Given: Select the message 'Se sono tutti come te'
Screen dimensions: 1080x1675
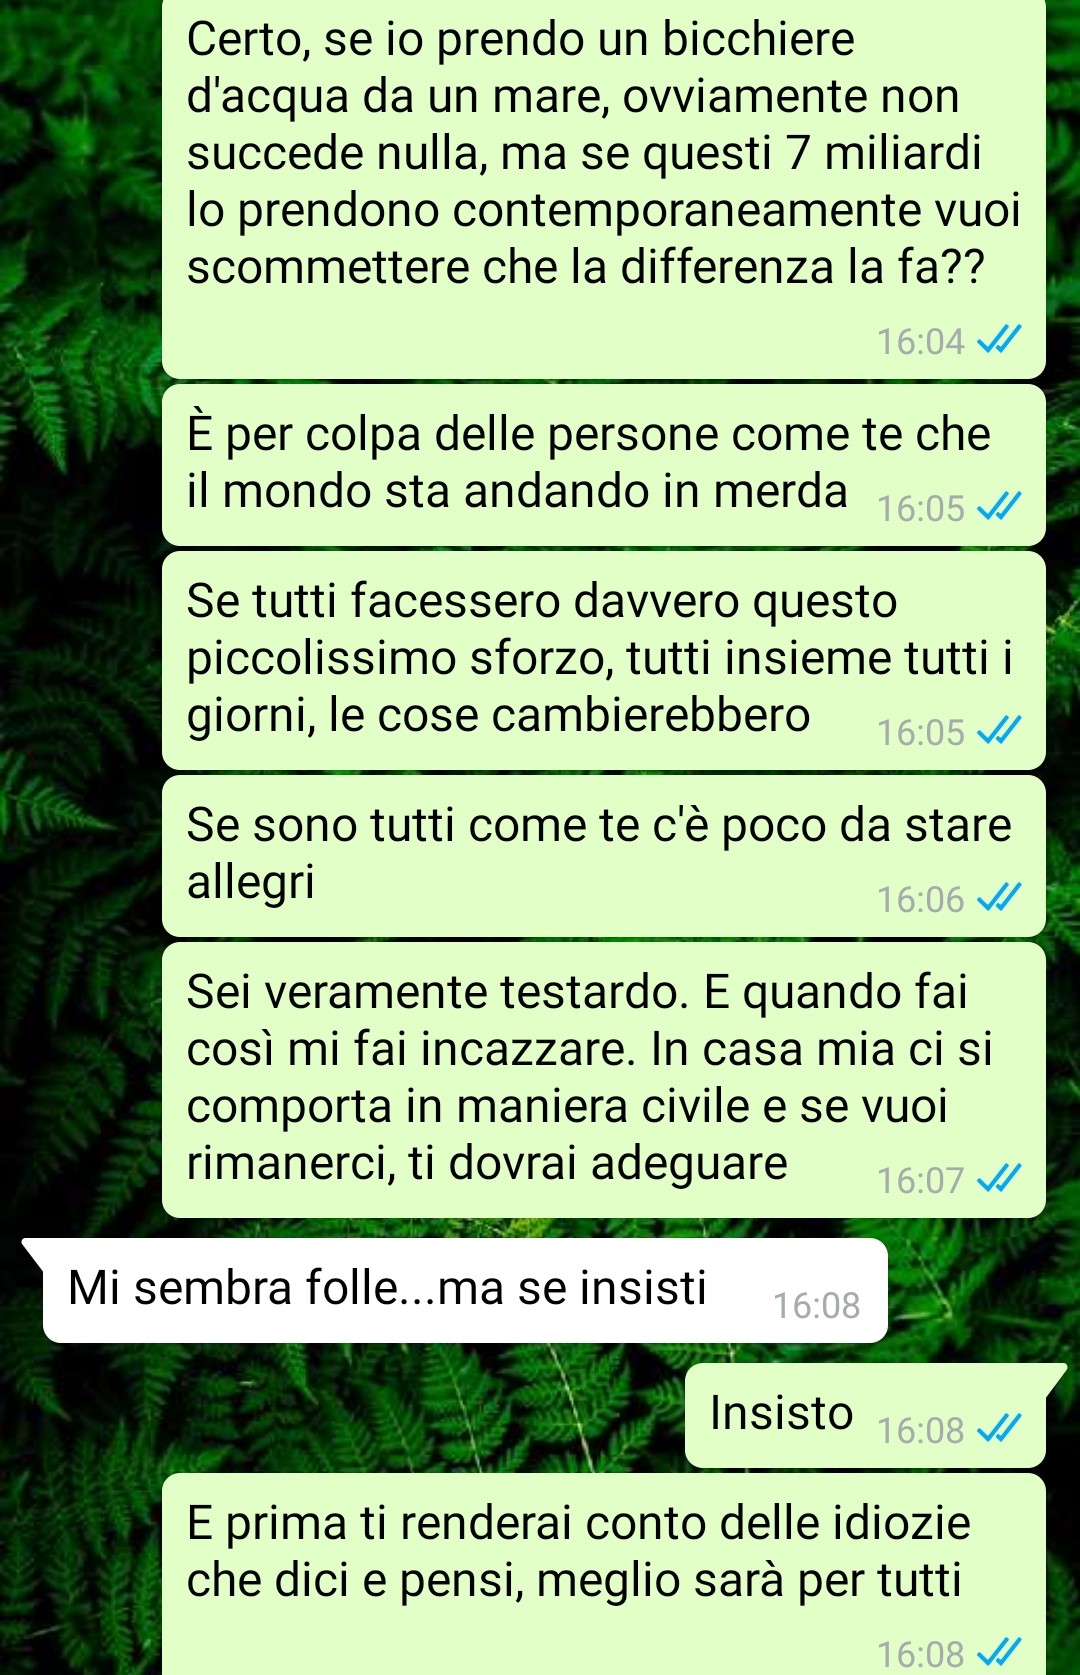Looking at the screenshot, I should pos(604,856).
